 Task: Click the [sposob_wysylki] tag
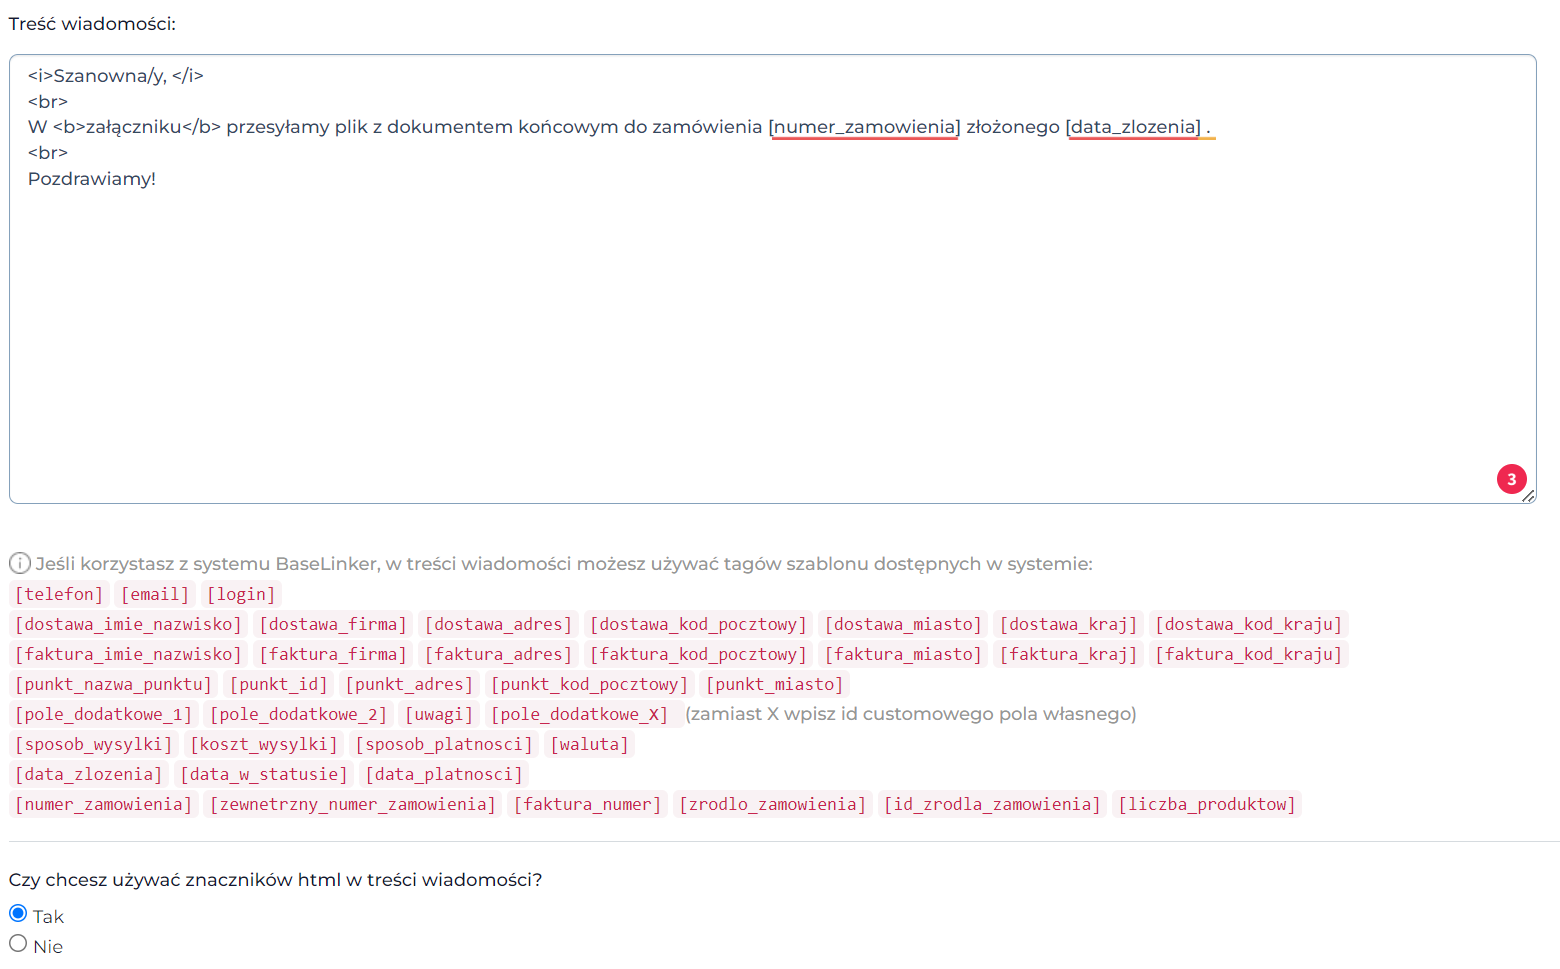93,744
